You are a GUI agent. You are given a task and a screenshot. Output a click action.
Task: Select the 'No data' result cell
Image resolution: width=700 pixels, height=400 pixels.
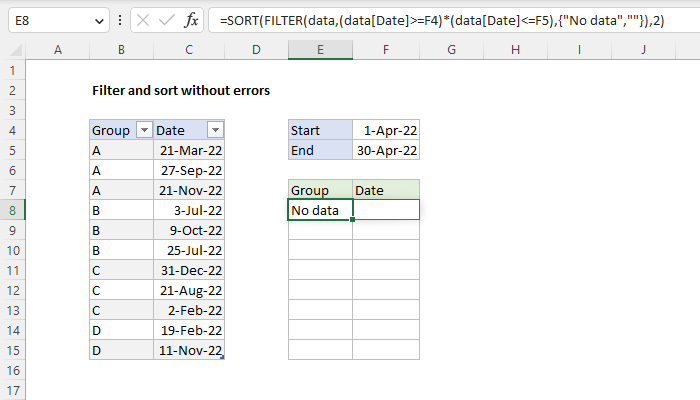pos(320,210)
